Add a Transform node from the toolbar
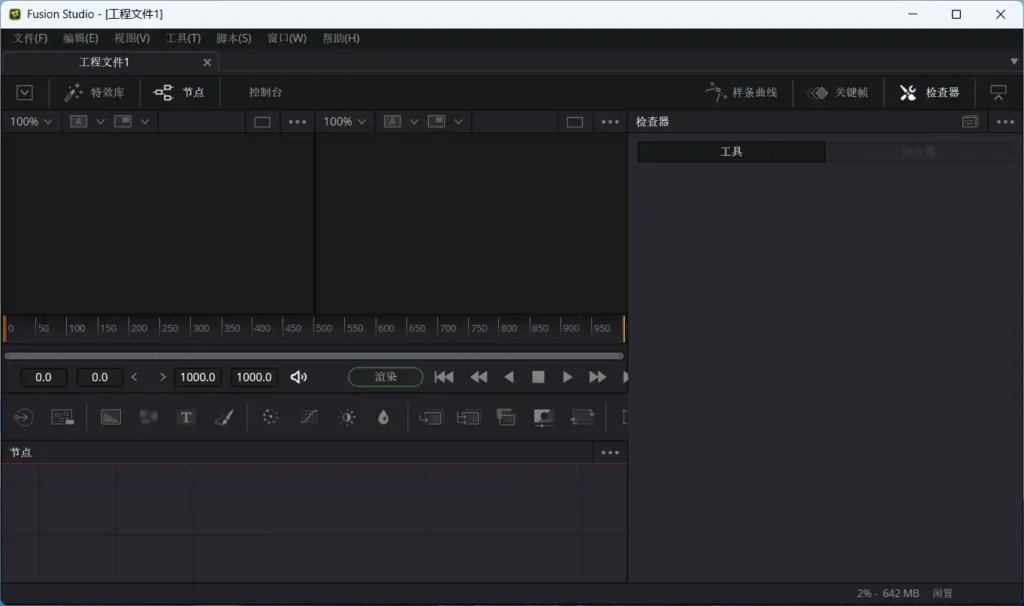The width and height of the screenshot is (1024, 606). point(582,417)
